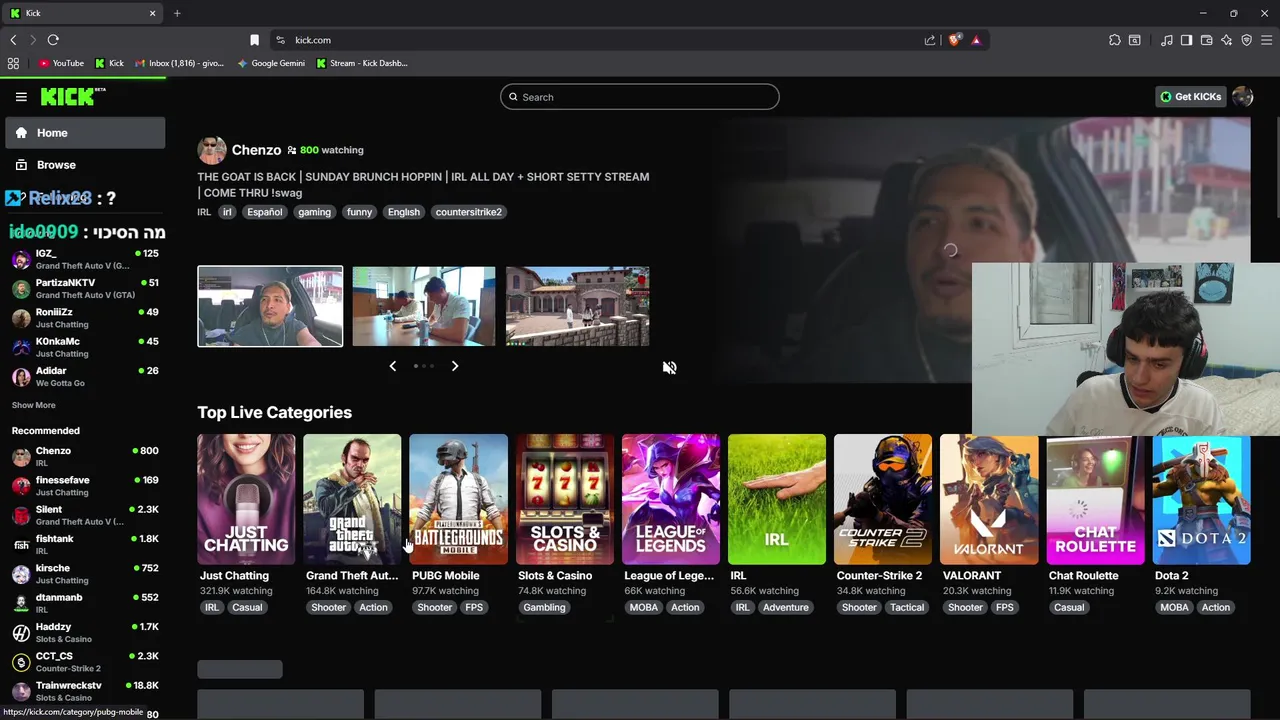Open the Counter-Strike 2 category card
The height and width of the screenshot is (720, 1280).
pyautogui.click(x=883, y=499)
